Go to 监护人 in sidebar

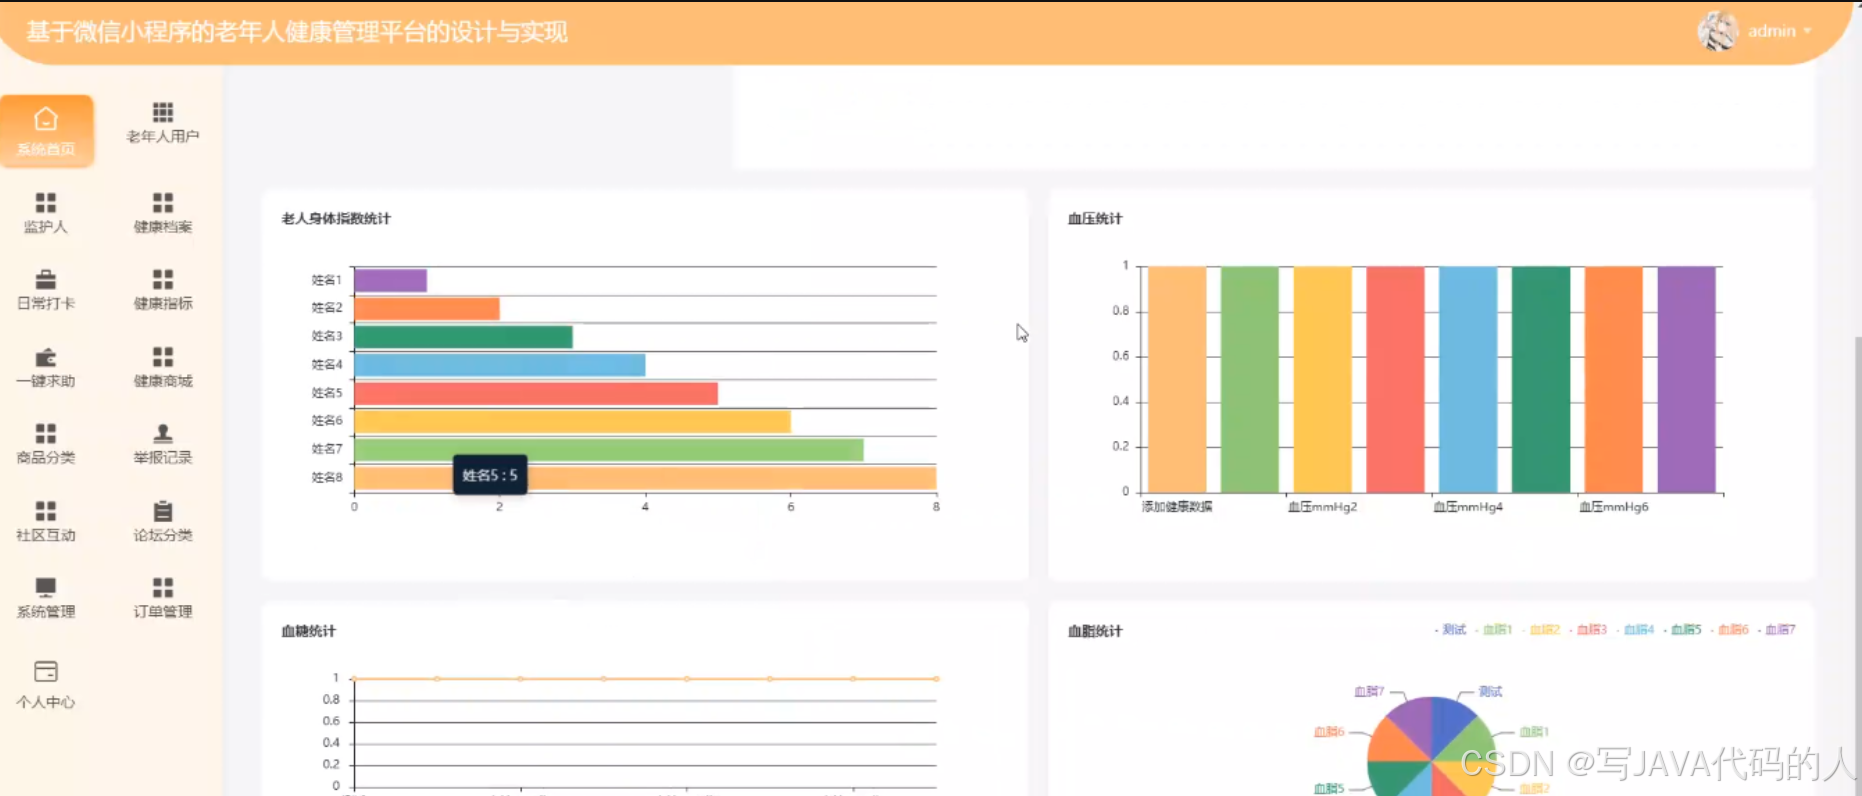pos(46,214)
